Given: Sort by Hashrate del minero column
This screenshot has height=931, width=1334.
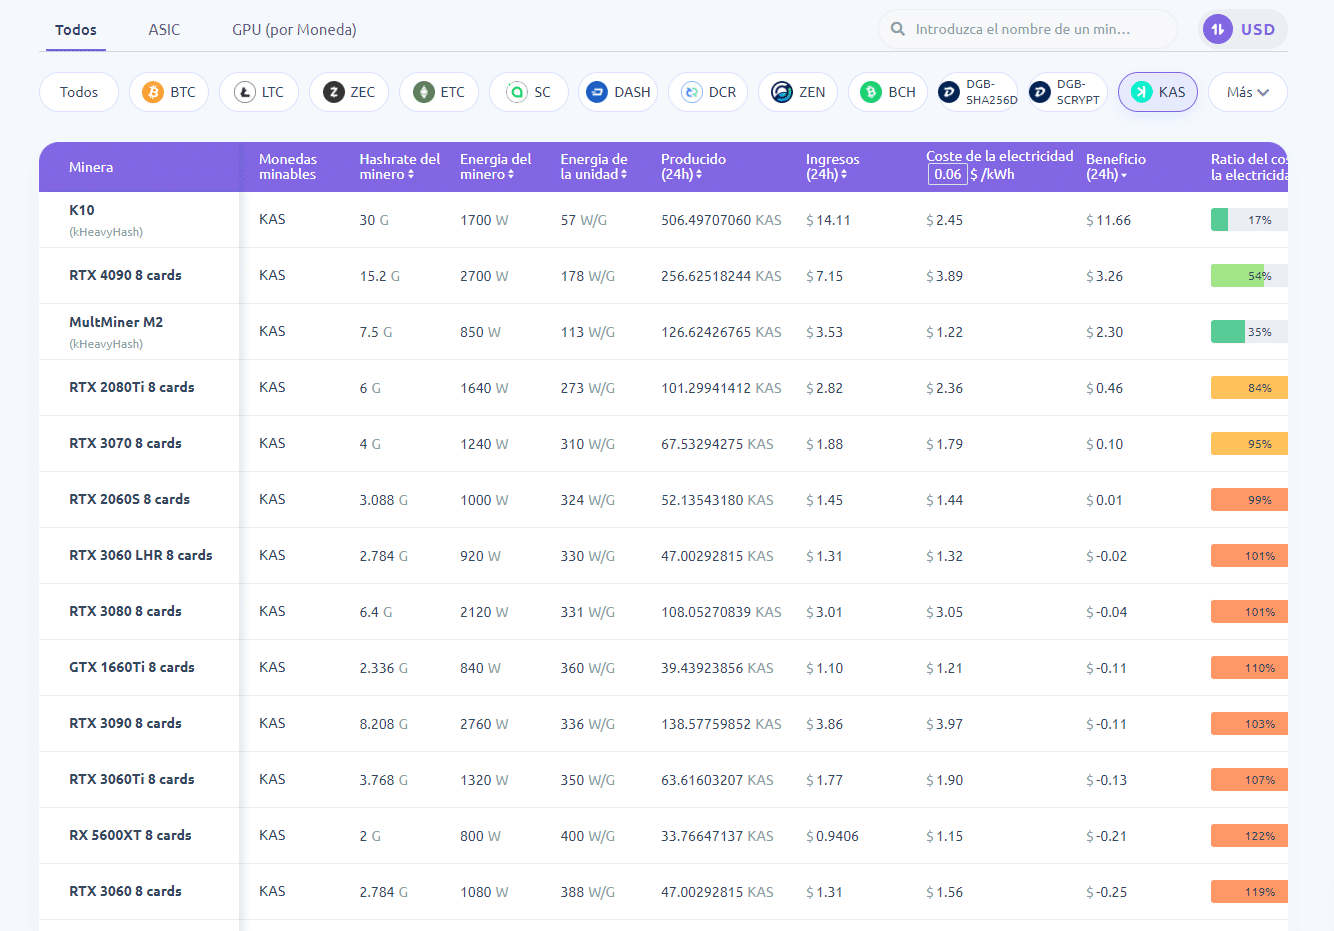Looking at the screenshot, I should [400, 167].
